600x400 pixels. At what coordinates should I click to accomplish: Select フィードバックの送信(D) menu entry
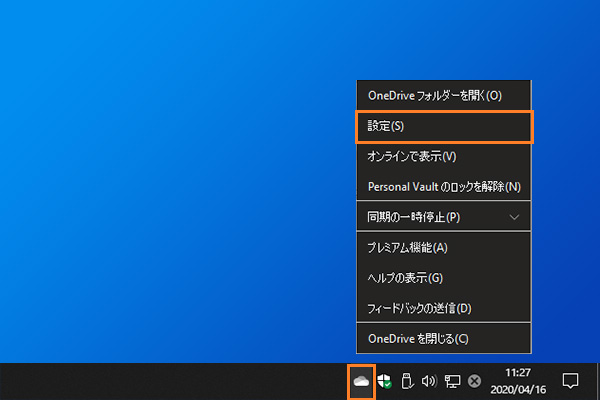444,308
